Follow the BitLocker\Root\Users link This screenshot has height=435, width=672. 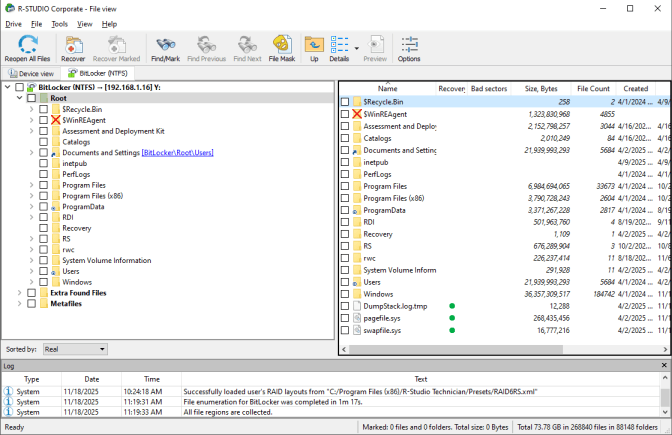[x=177, y=153]
